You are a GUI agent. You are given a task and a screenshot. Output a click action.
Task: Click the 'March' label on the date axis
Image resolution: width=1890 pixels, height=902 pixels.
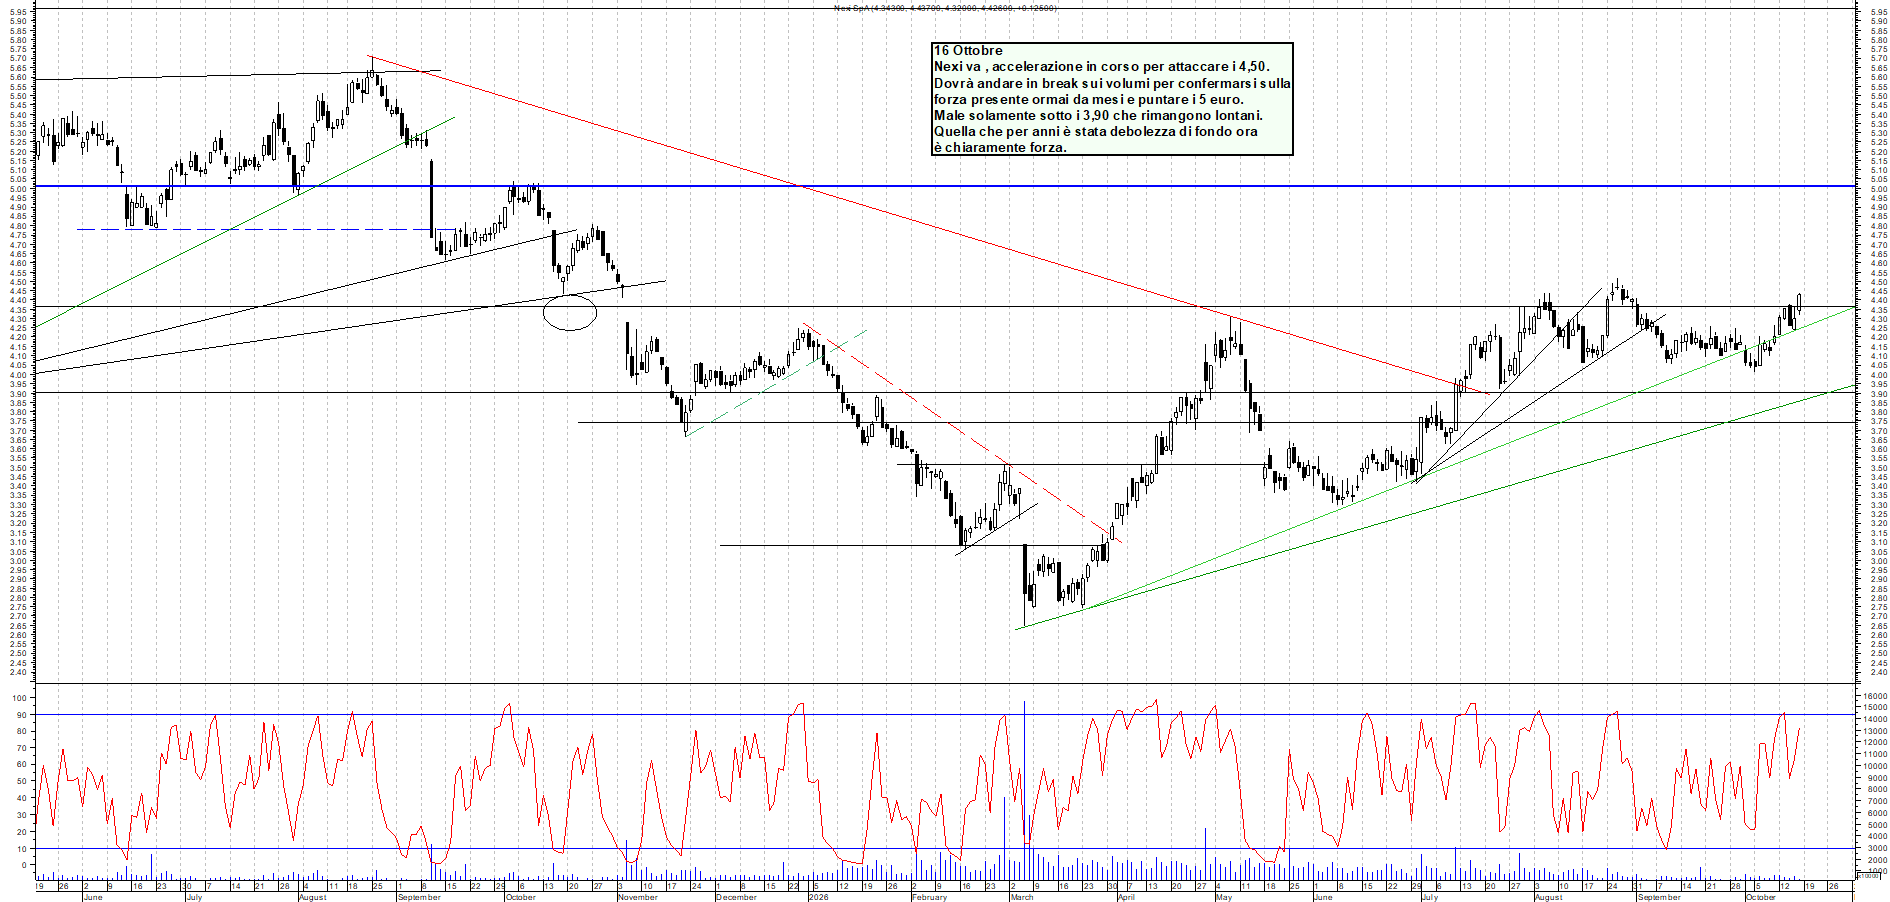pos(1022,897)
